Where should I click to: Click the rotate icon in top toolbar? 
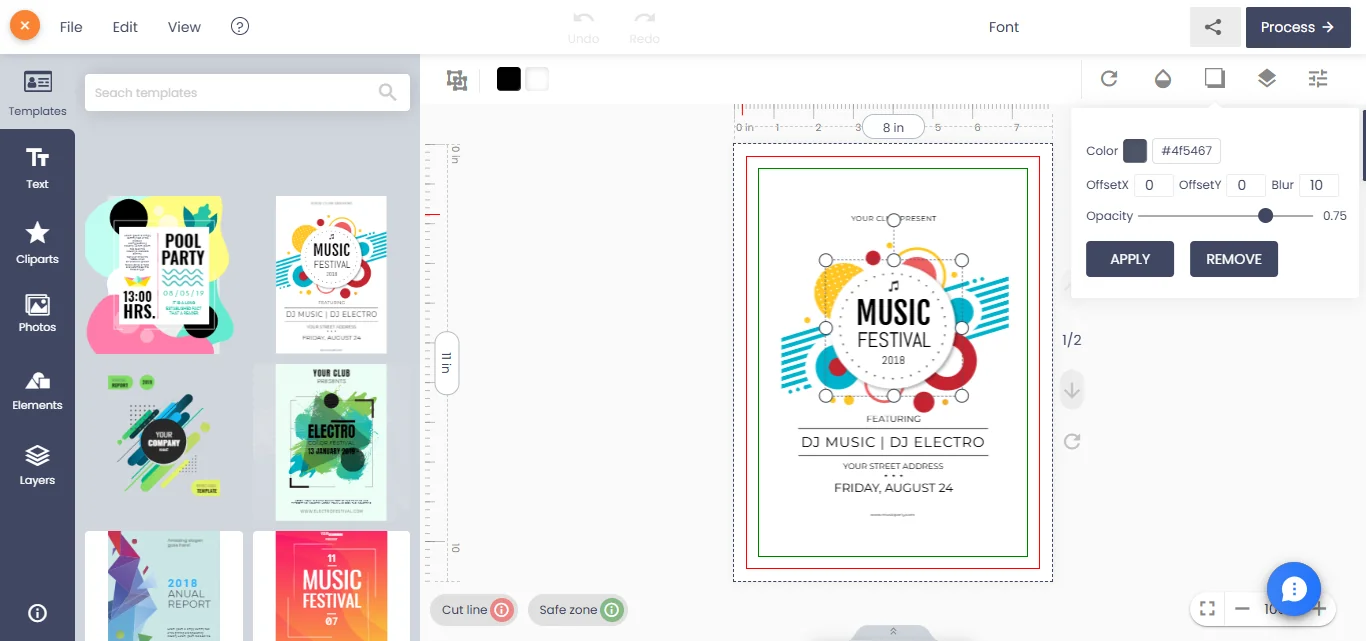tap(1109, 78)
